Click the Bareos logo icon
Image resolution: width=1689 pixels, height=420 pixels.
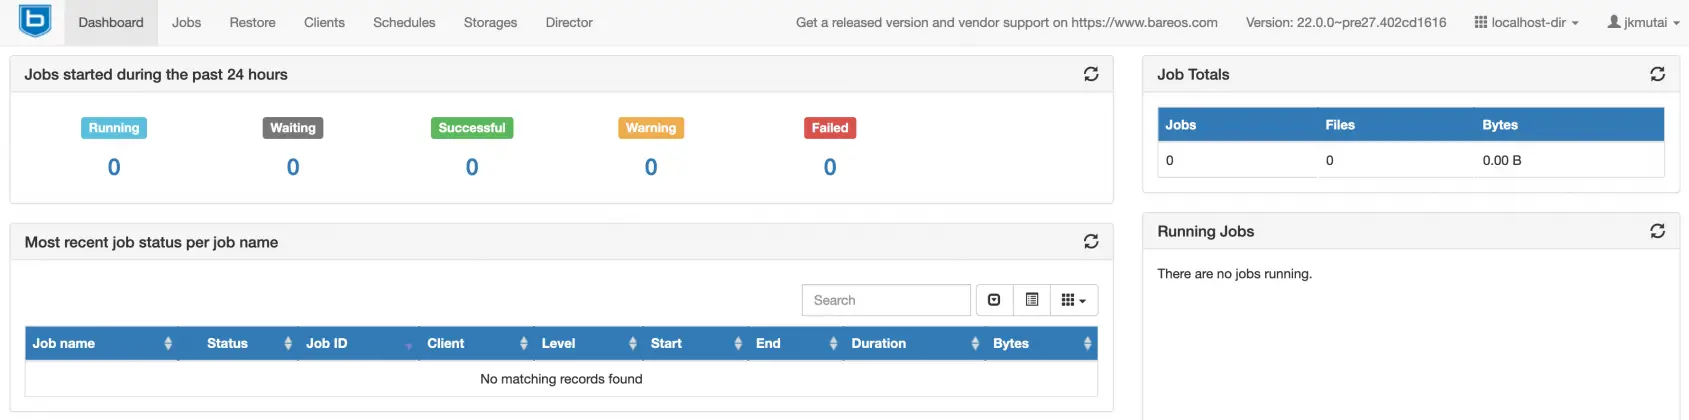35,21
